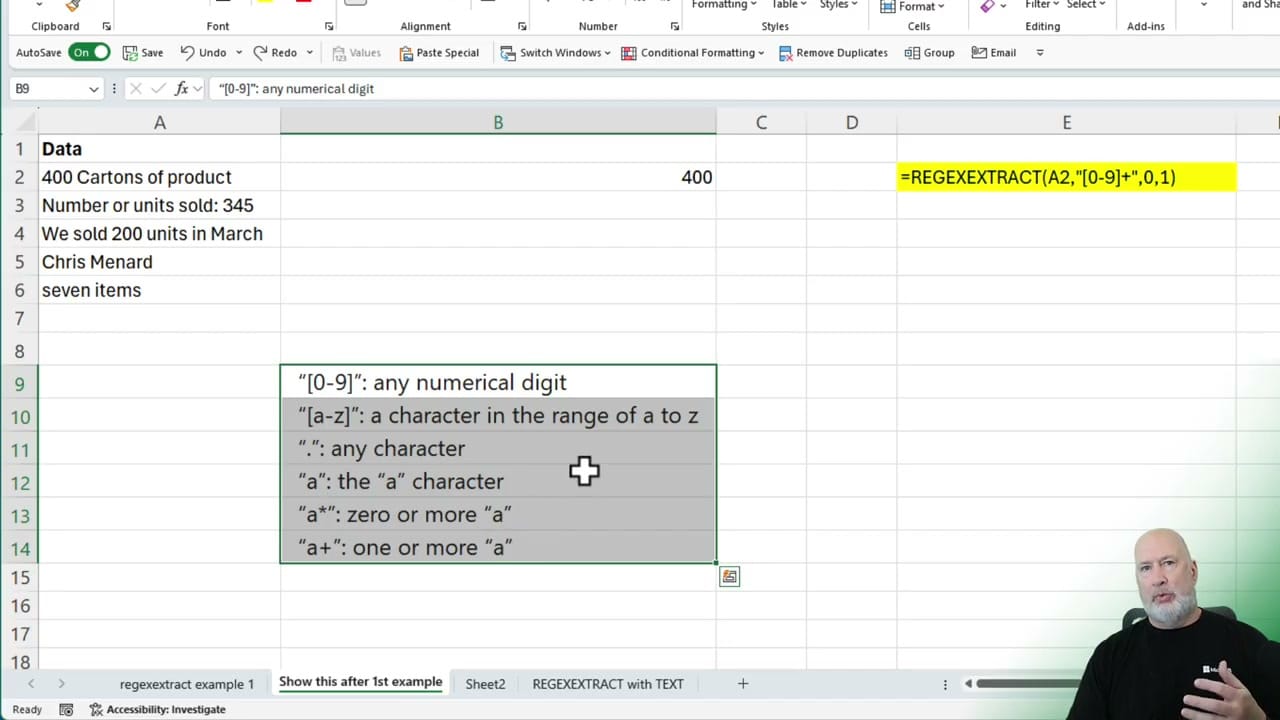The image size is (1280, 720).
Task: Select cell E2 with the REGEXEXTRACT formula
Action: [x=1066, y=177]
